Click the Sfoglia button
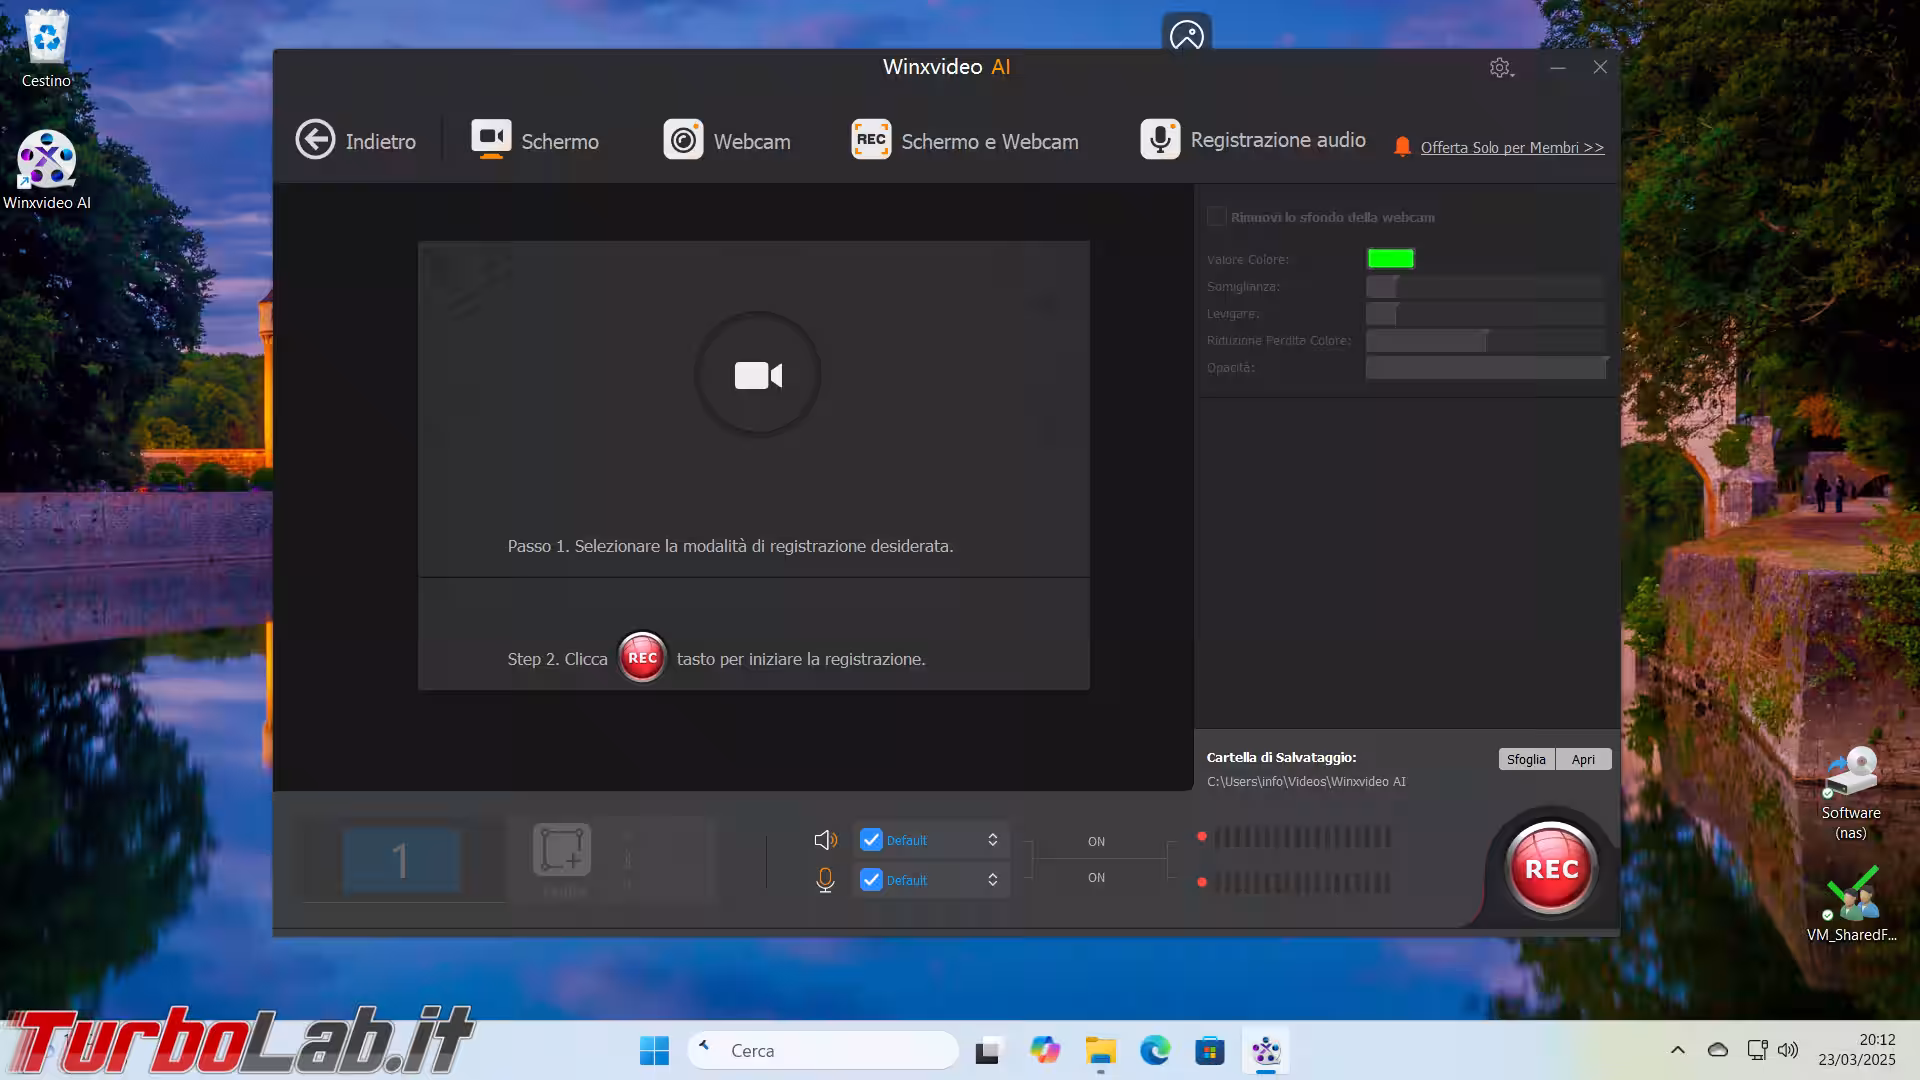The image size is (1920, 1080). (x=1526, y=759)
